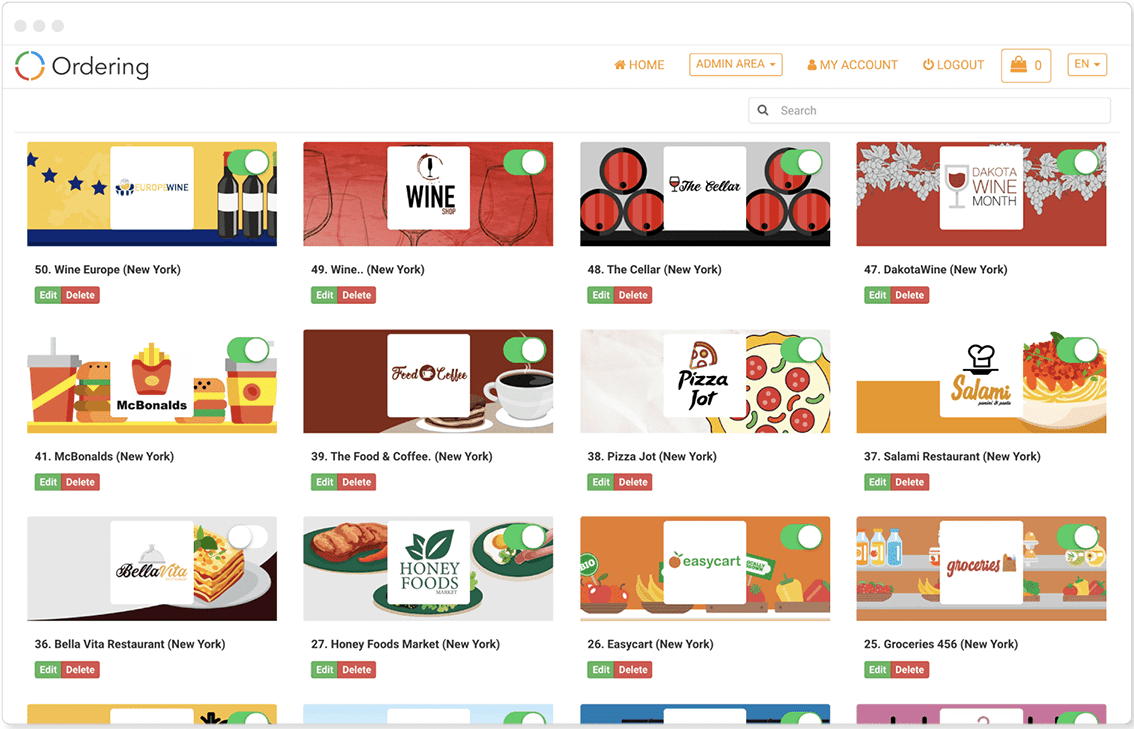
Task: Go to the Home page
Action: (639, 65)
